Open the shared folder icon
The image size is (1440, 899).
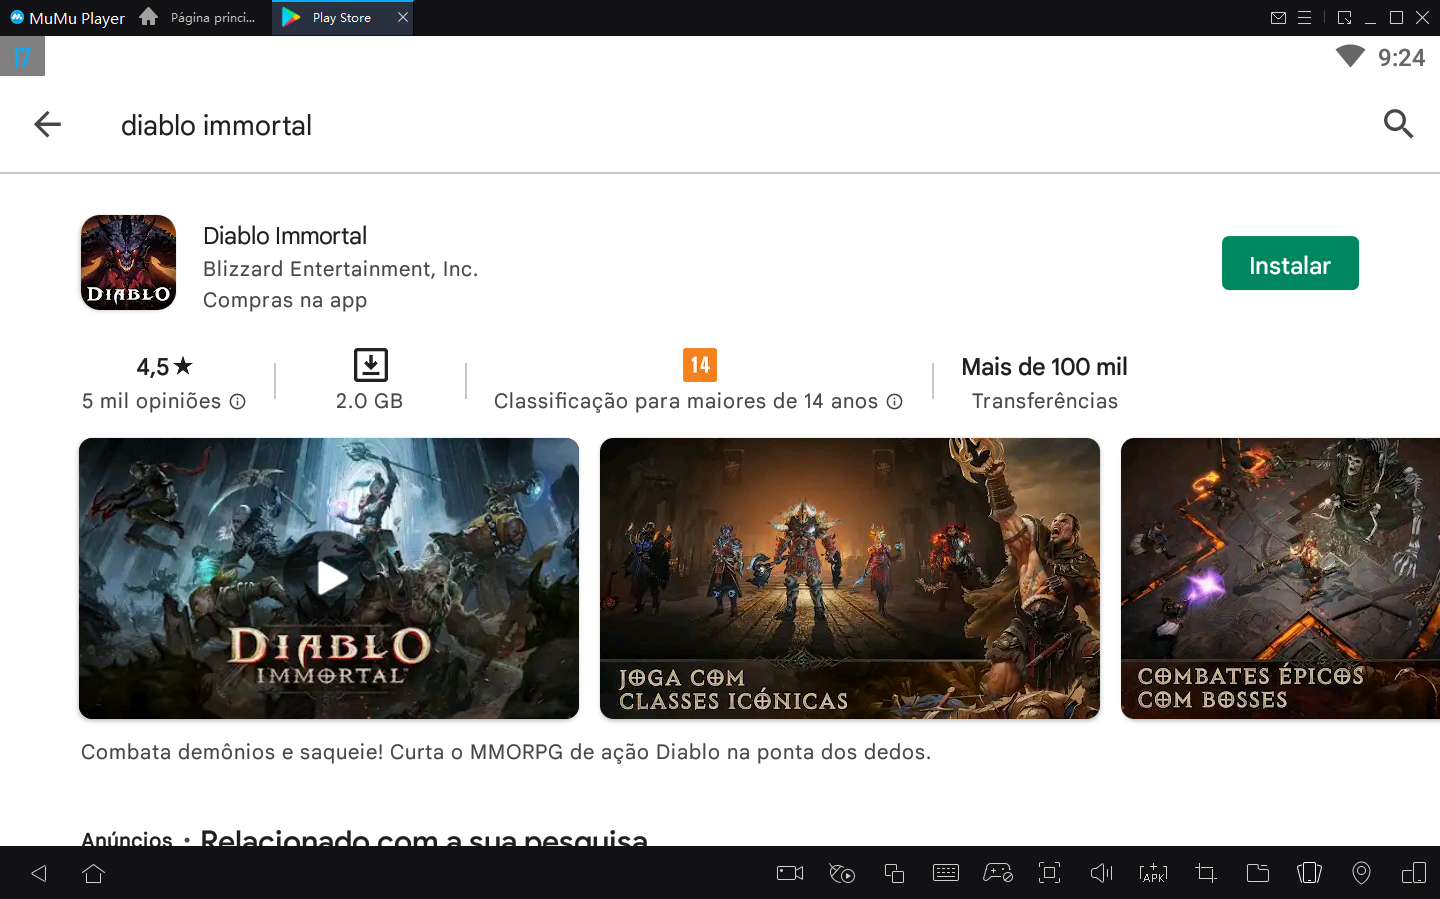pyautogui.click(x=1257, y=873)
